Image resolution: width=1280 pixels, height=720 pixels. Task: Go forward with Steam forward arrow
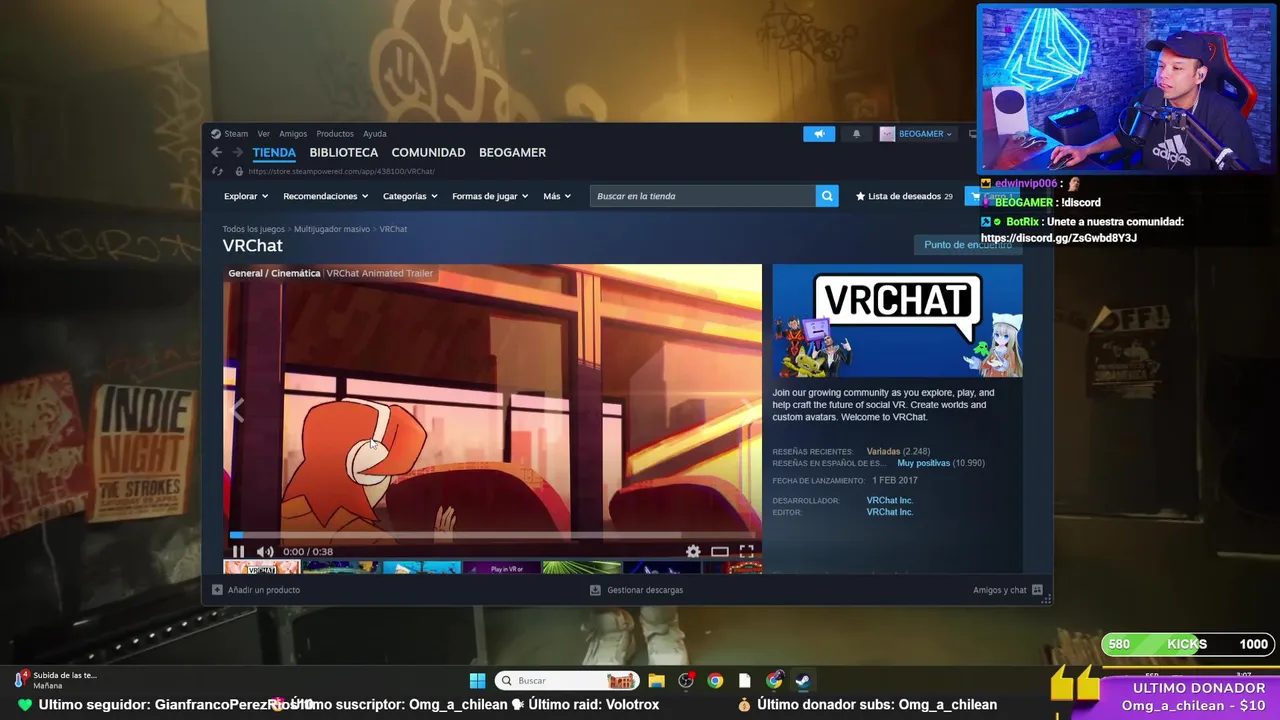[x=238, y=152]
